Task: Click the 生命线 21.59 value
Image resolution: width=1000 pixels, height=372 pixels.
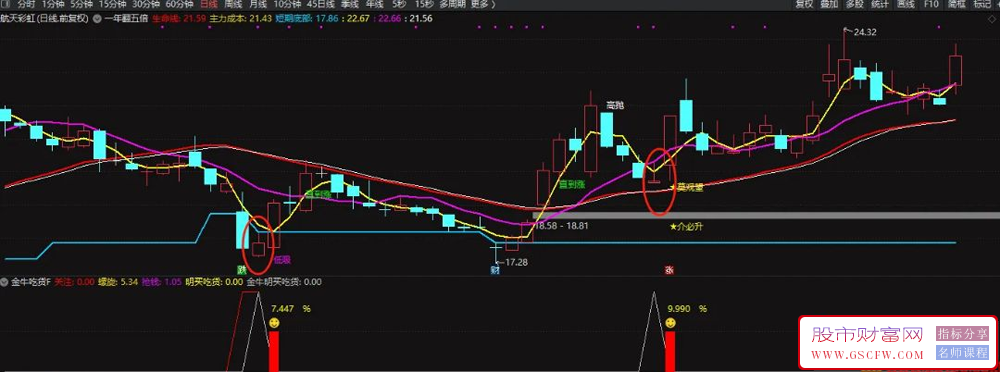Action: 178,19
